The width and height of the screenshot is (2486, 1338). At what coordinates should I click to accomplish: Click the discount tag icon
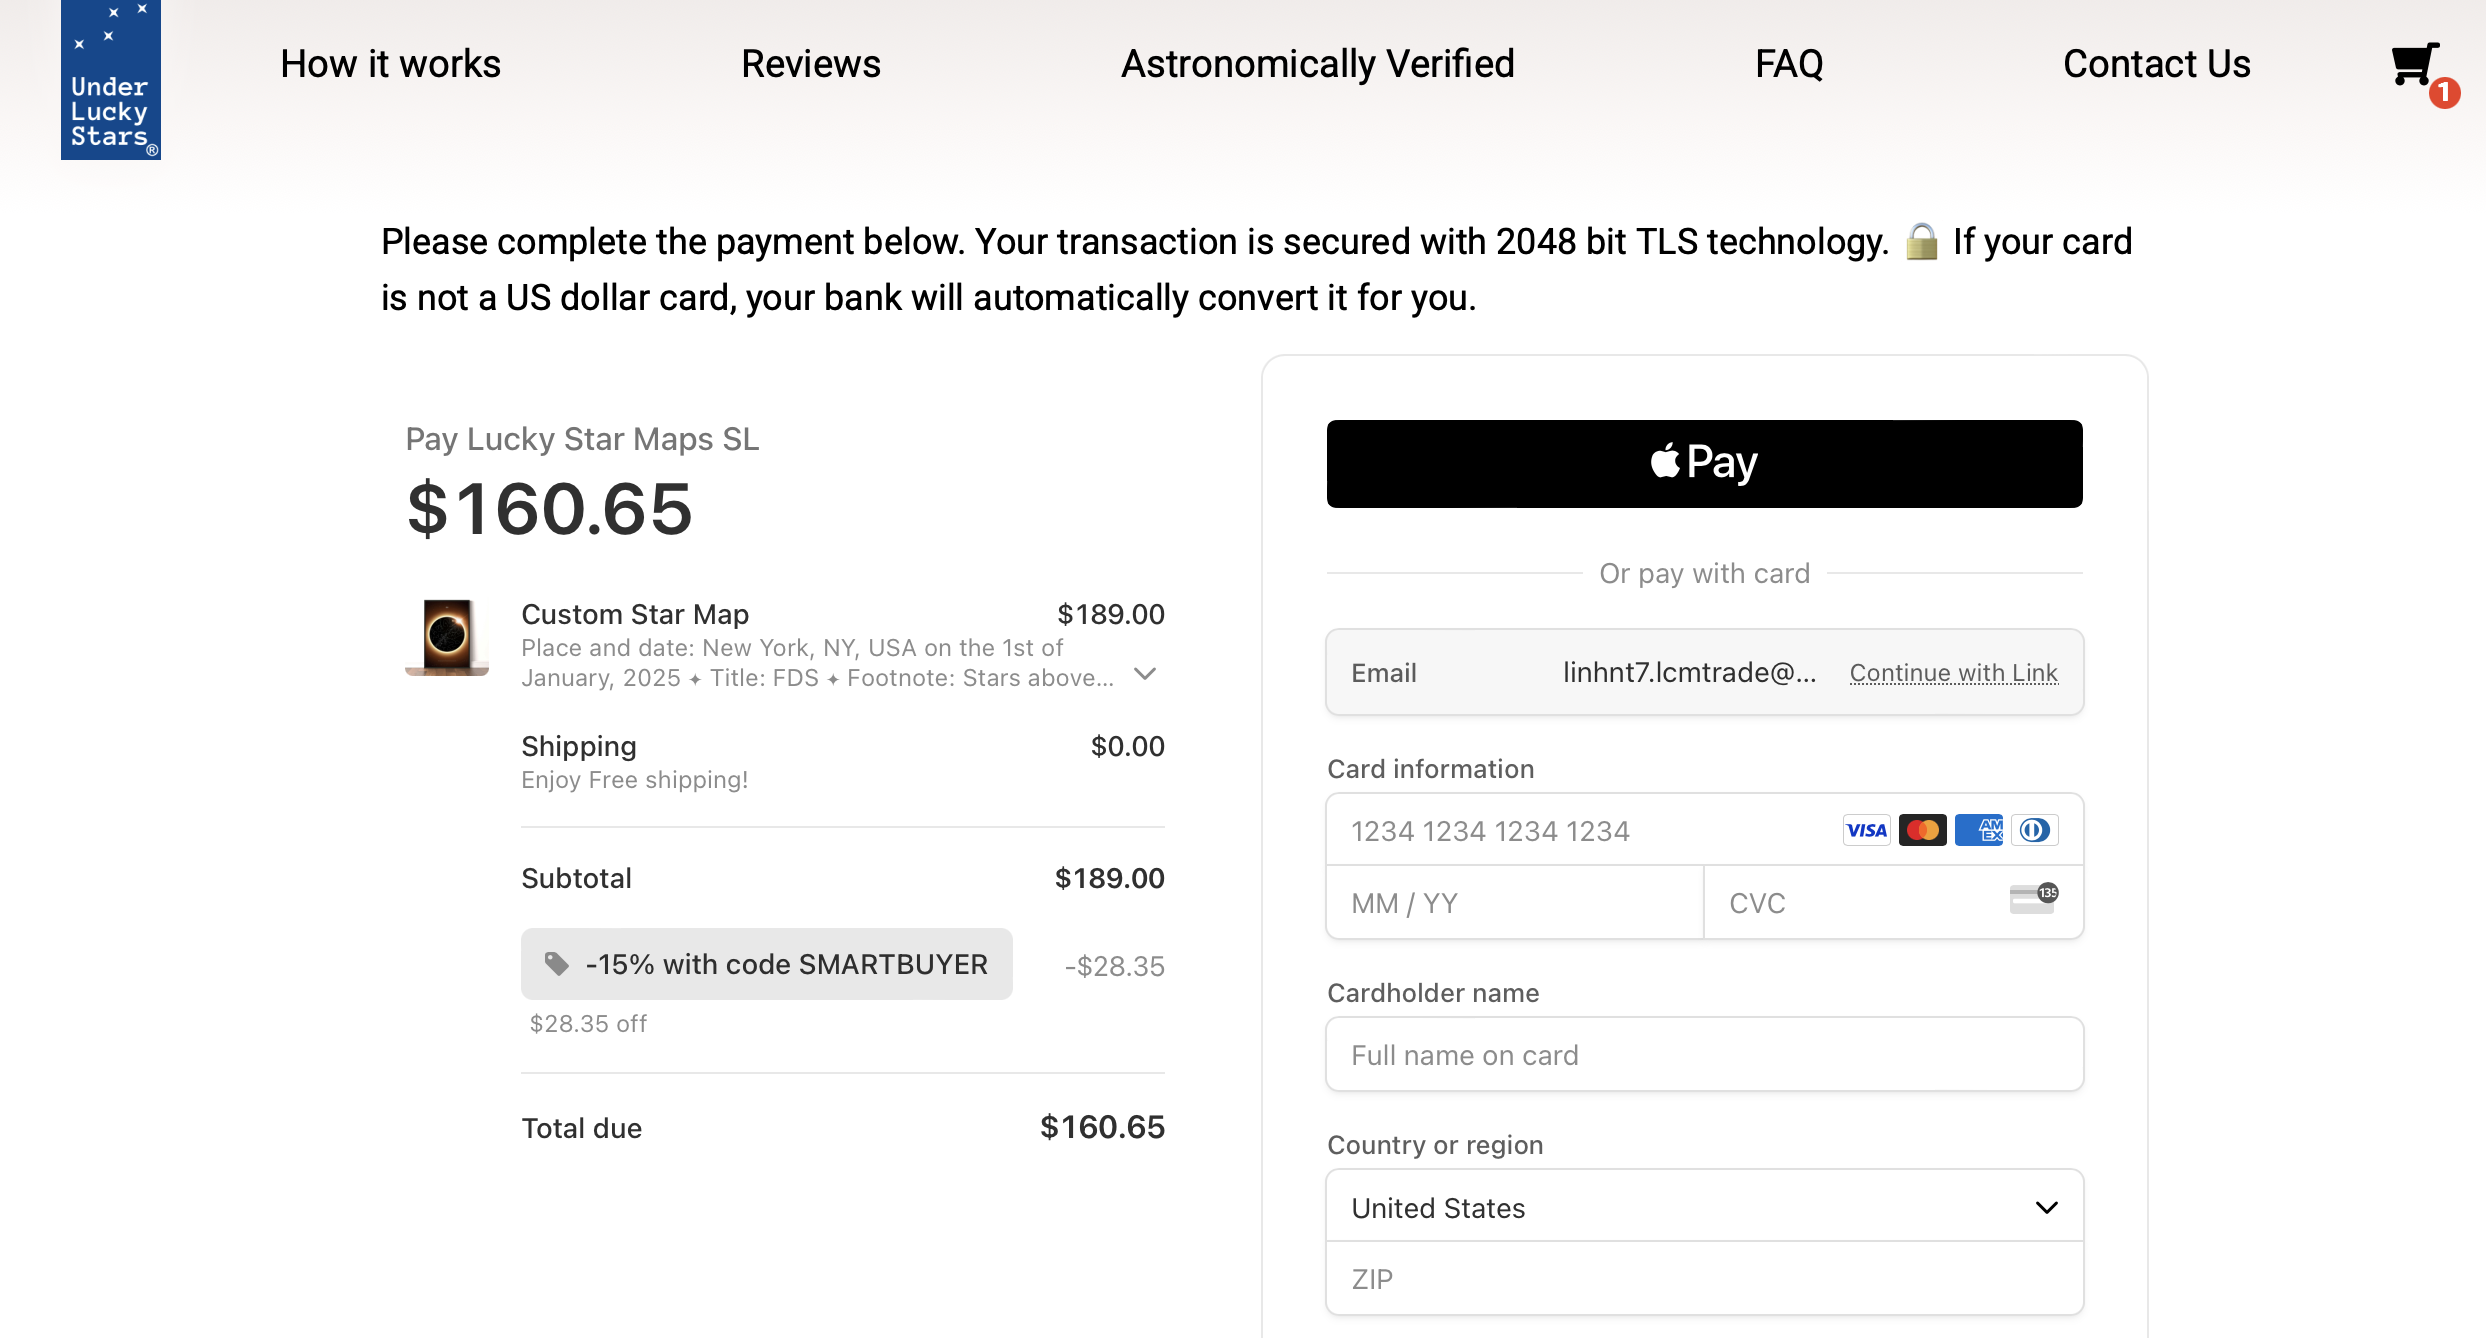(x=557, y=964)
